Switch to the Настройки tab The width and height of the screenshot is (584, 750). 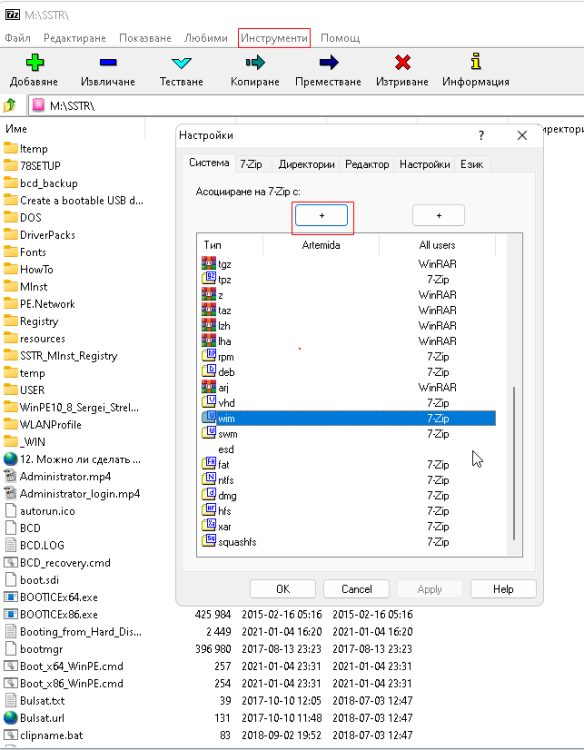pyautogui.click(x=425, y=164)
